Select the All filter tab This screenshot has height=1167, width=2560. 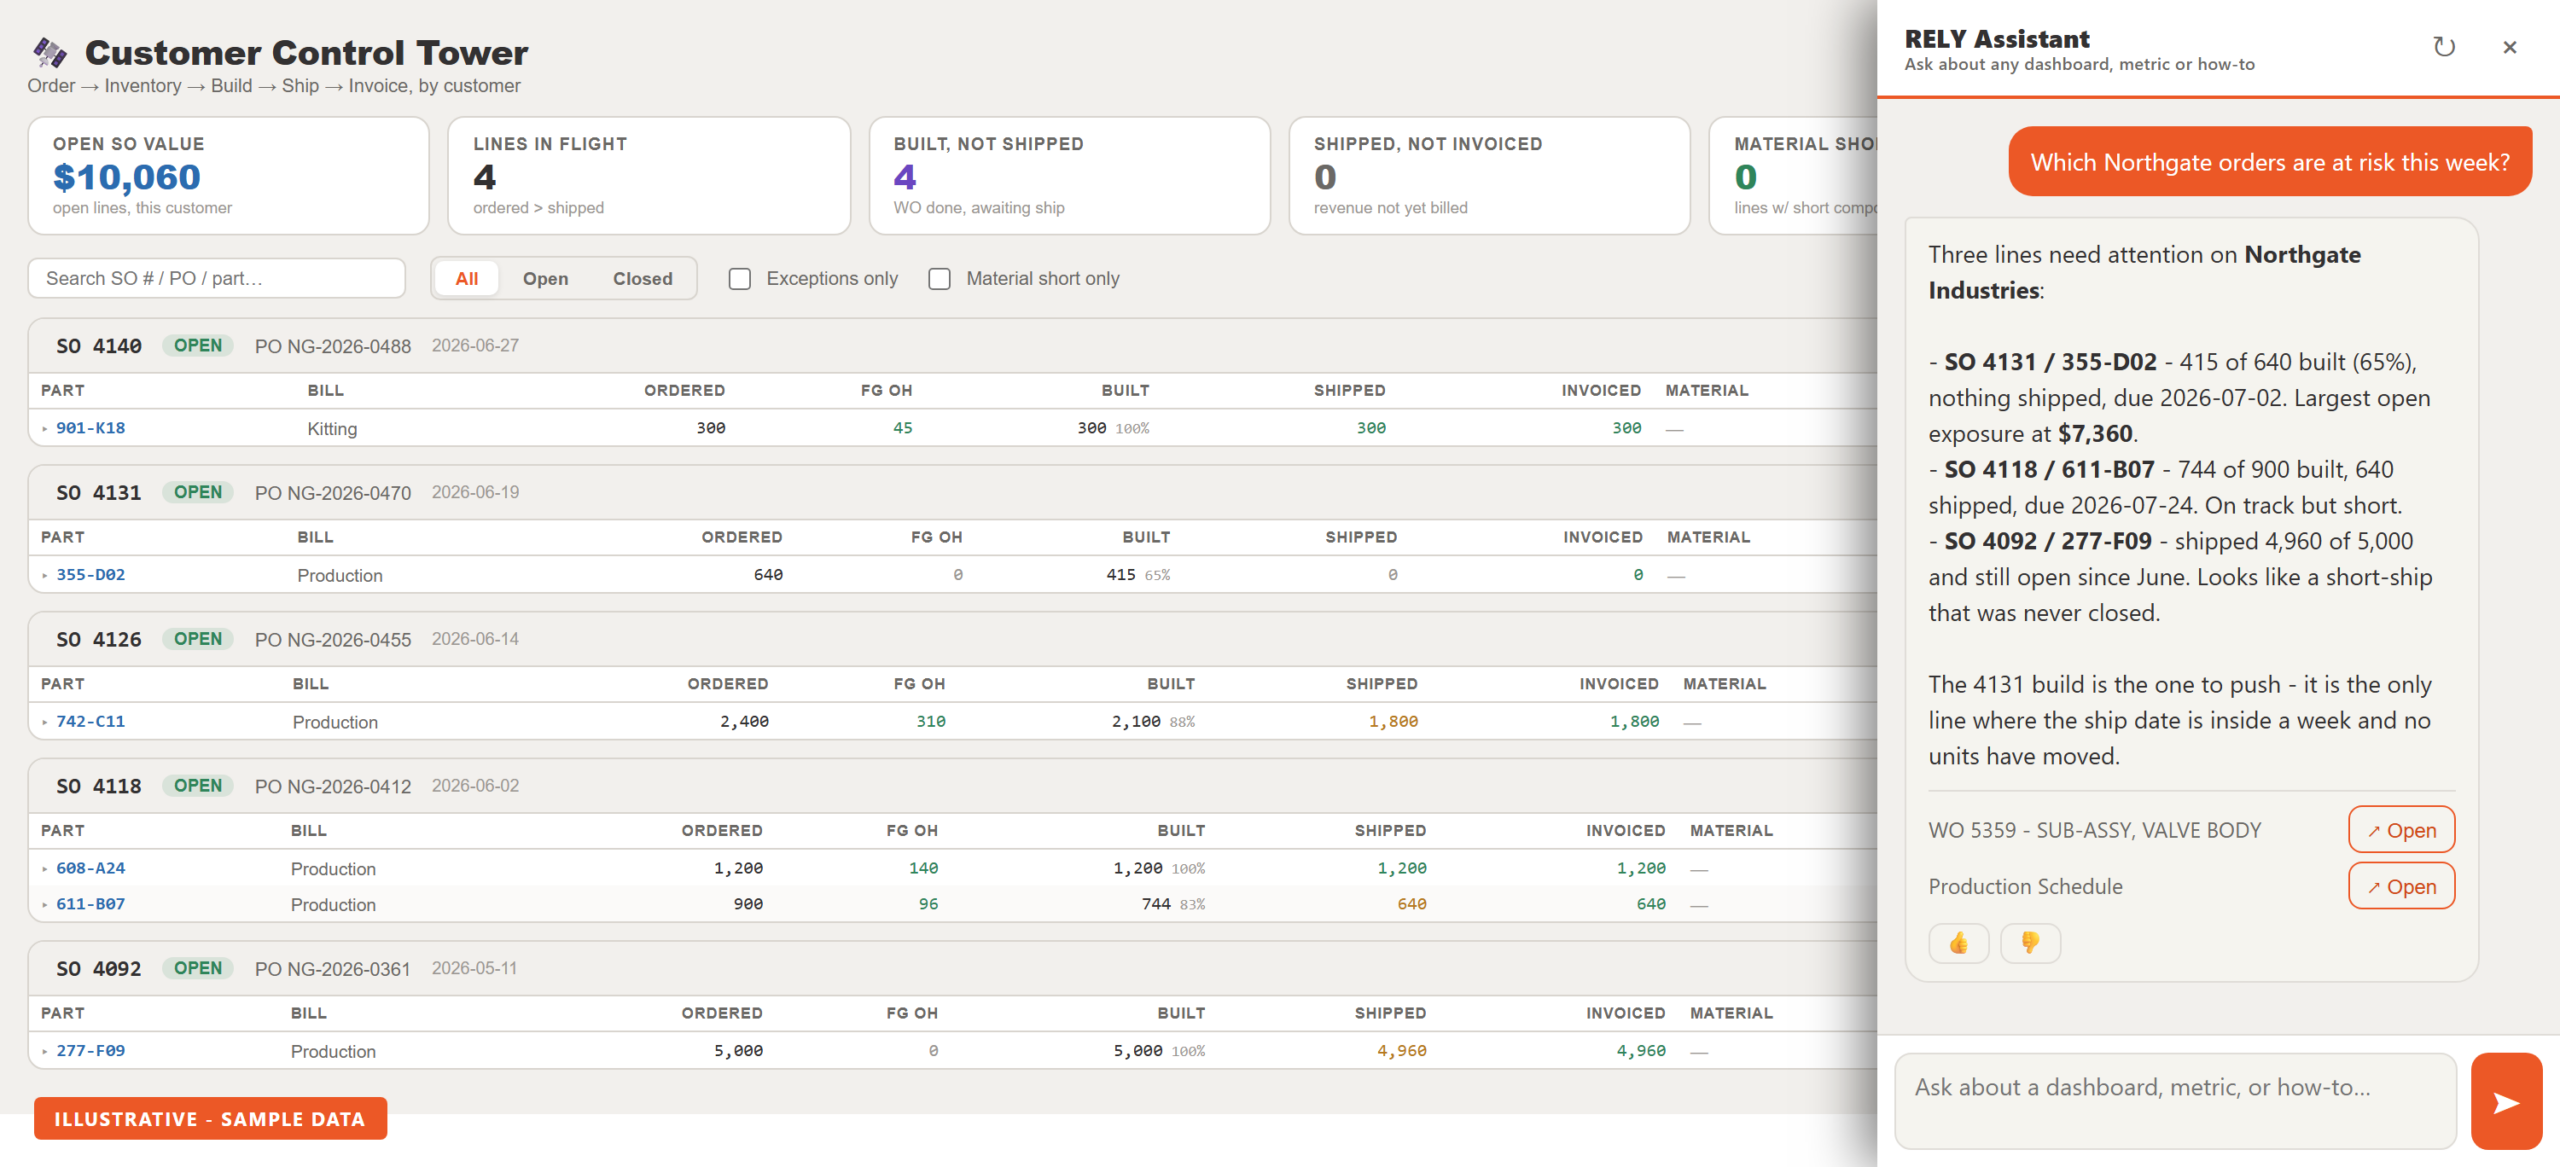467,279
